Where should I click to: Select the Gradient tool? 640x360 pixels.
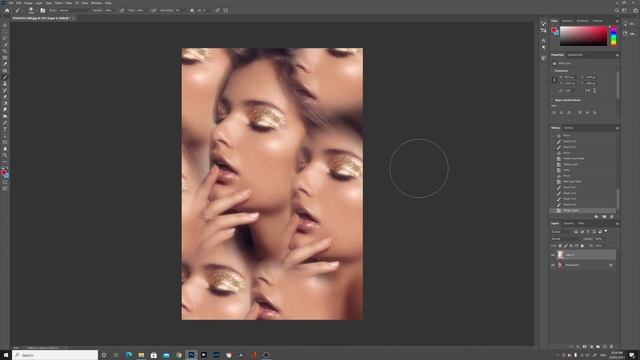point(5,103)
